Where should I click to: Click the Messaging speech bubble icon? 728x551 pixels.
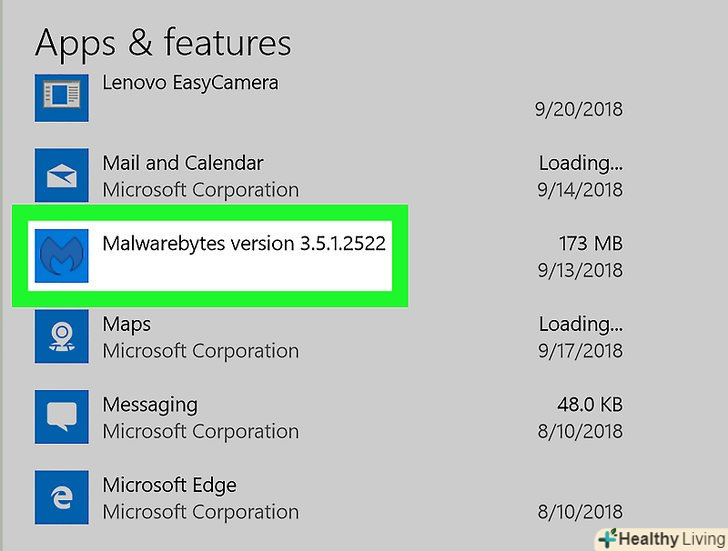62,418
